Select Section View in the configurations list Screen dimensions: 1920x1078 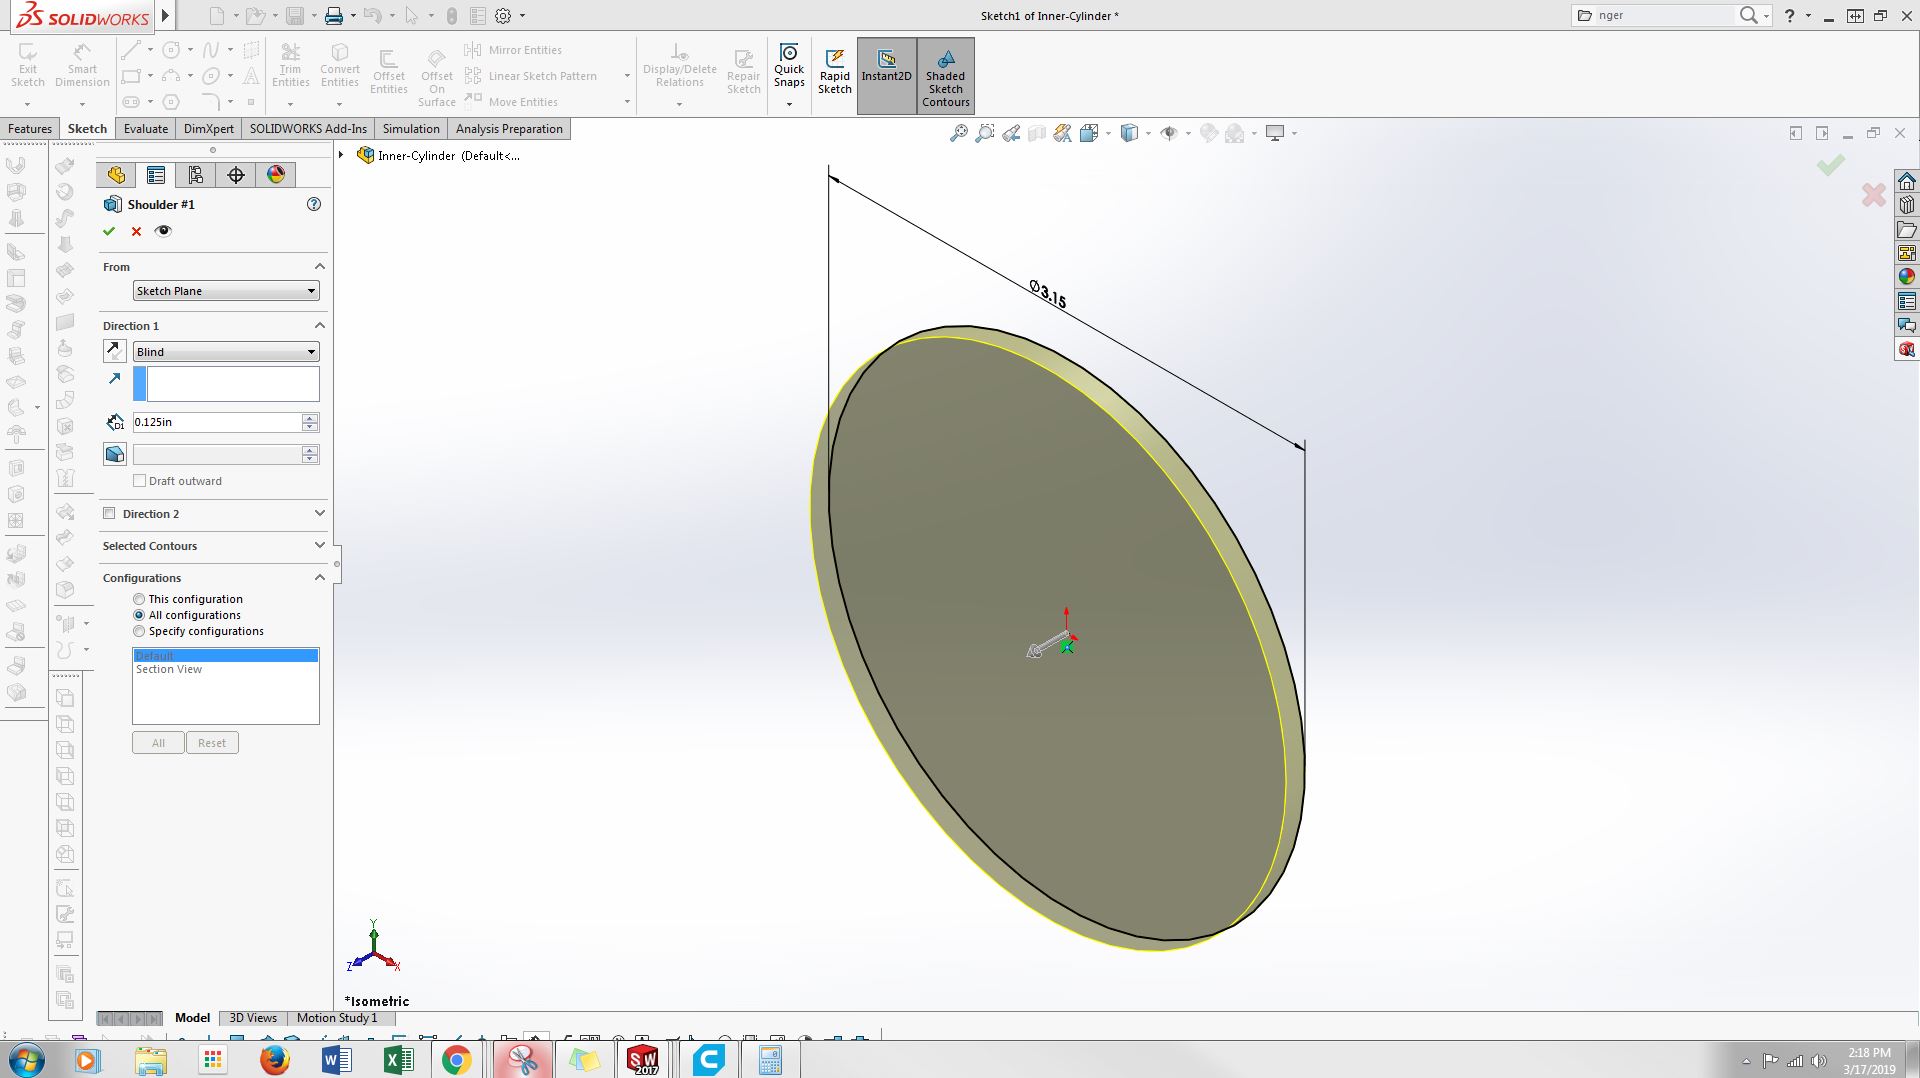(169, 669)
